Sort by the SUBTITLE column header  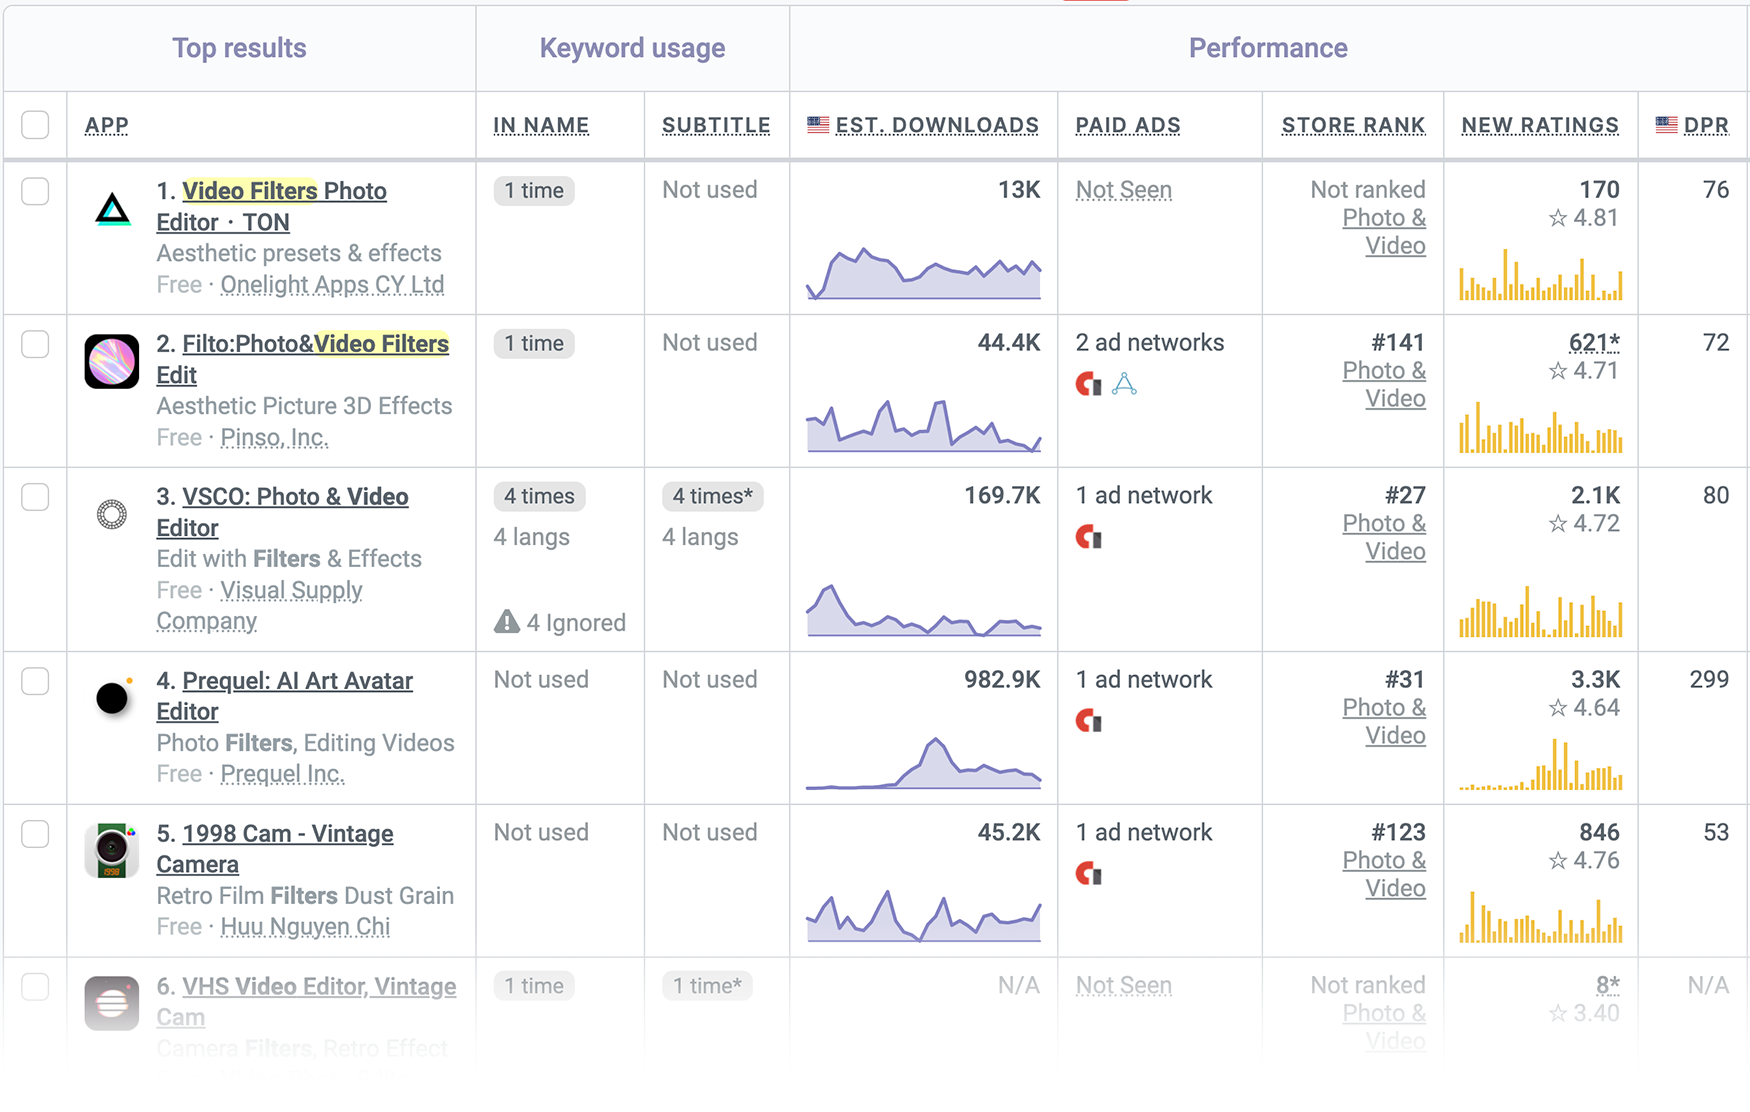tap(716, 125)
